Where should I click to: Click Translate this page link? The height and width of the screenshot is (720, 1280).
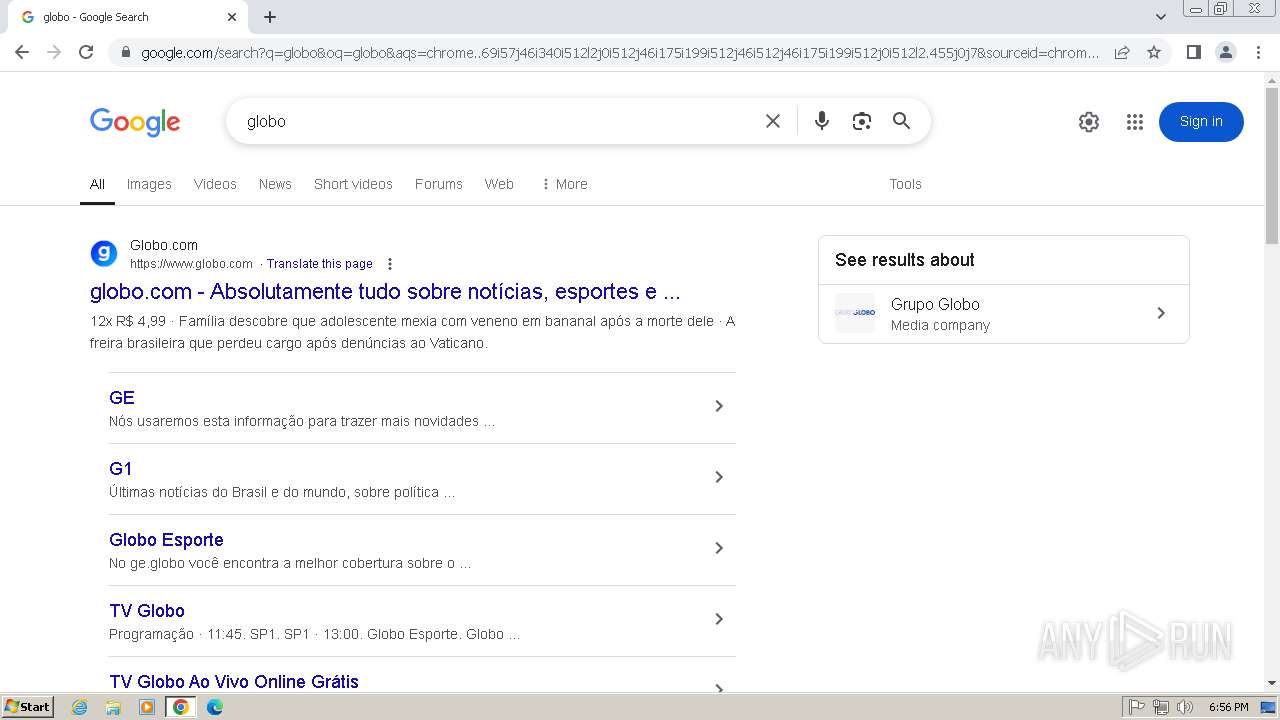tap(320, 264)
